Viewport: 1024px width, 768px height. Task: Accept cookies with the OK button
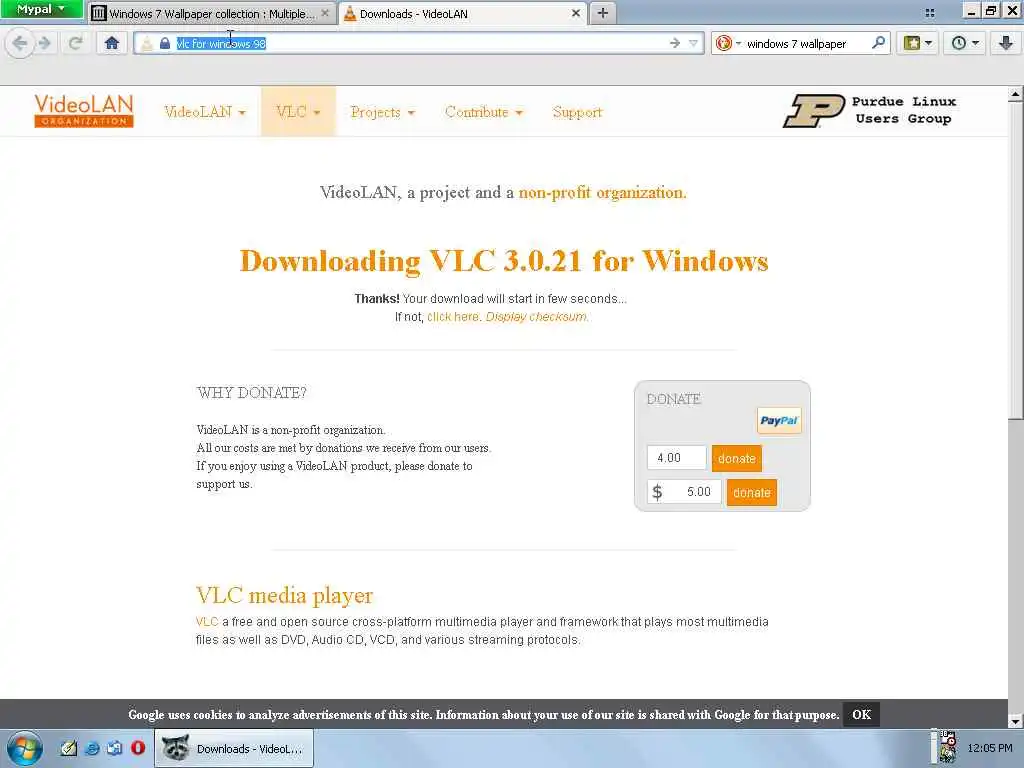pyautogui.click(x=861, y=714)
